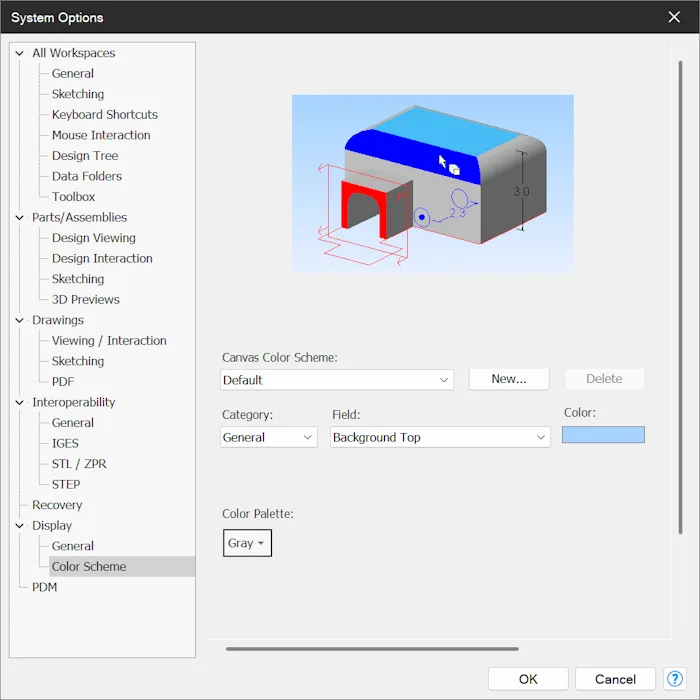Select the STL / ZPR item
Image resolution: width=700 pixels, height=700 pixels.
click(x=79, y=463)
